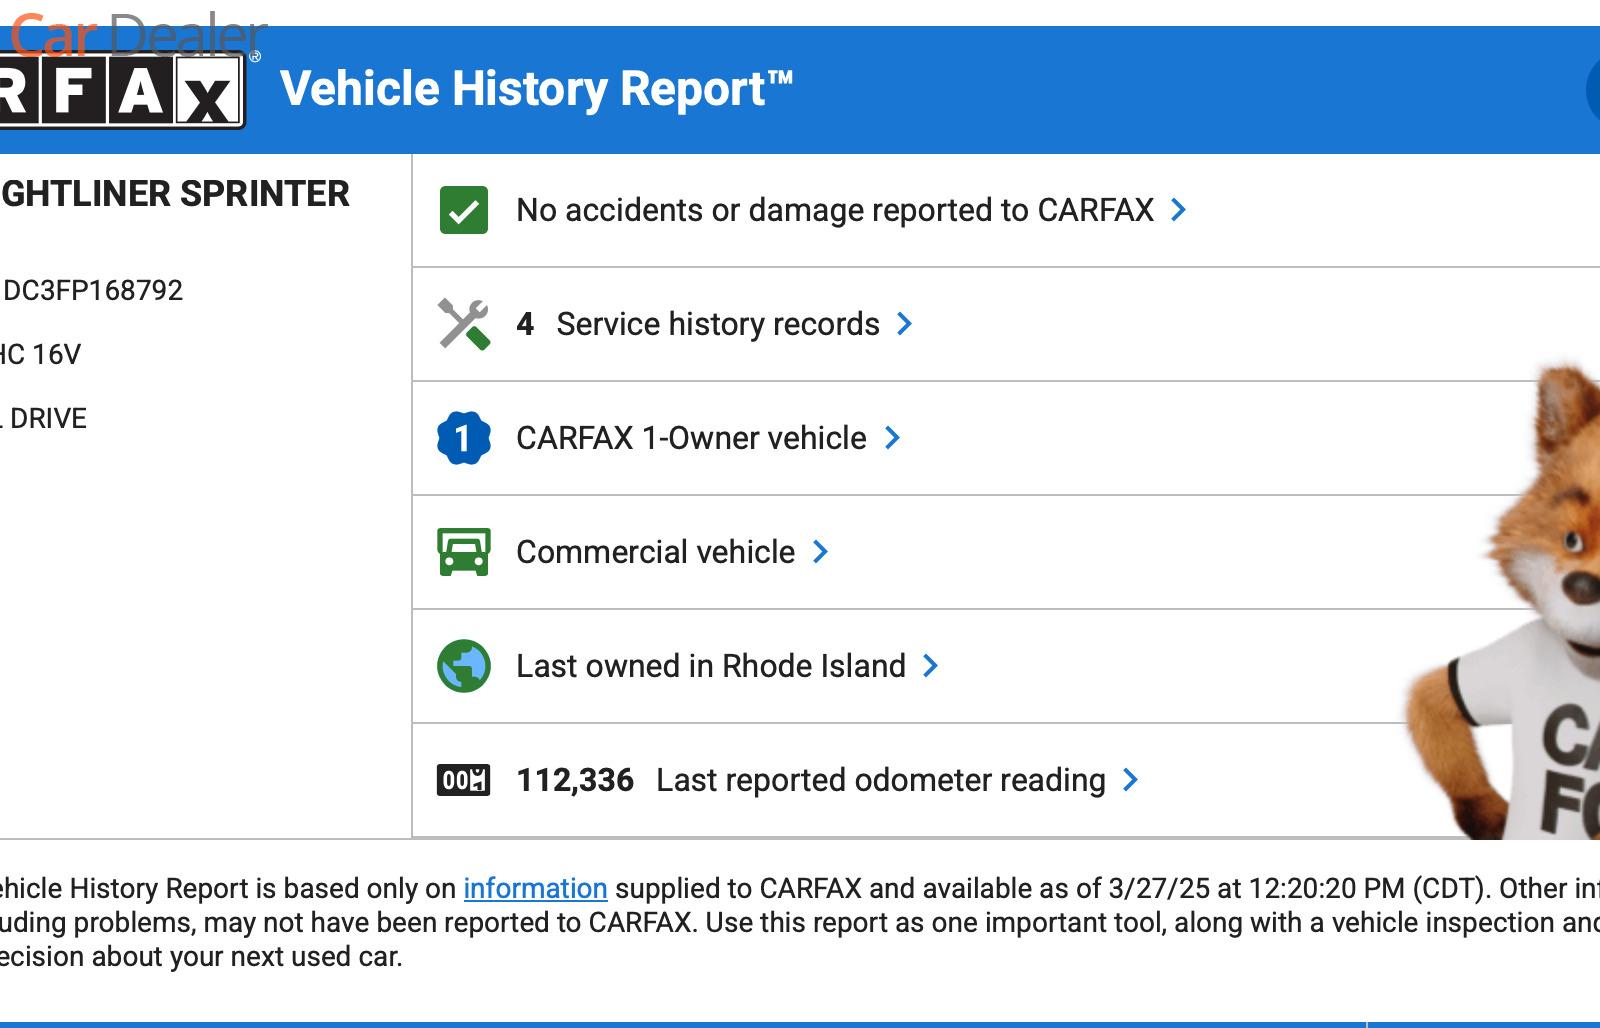Click the green checkmark accident icon
1600x1028 pixels.
(x=464, y=210)
